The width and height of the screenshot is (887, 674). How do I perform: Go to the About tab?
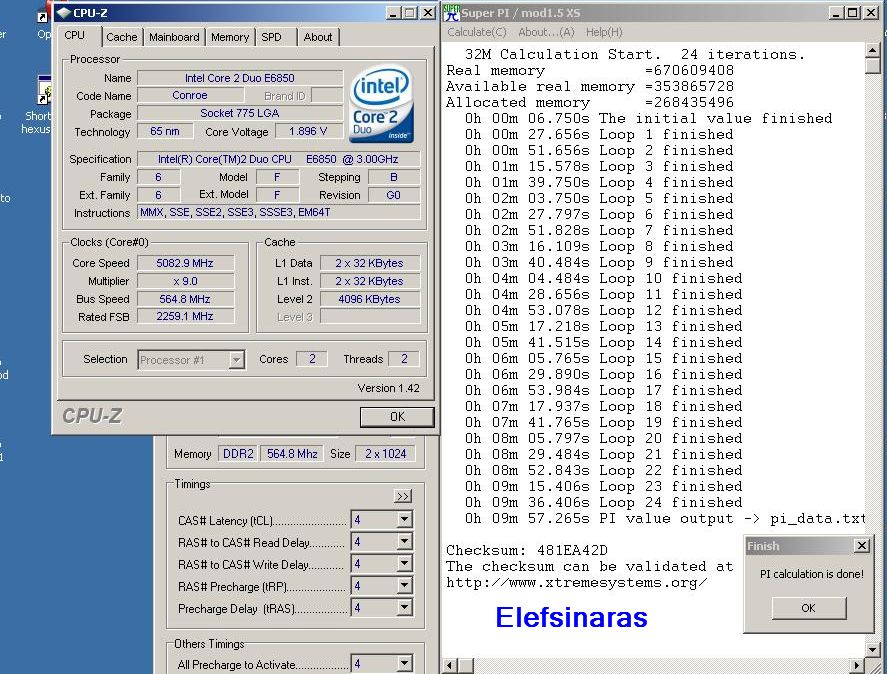click(318, 37)
